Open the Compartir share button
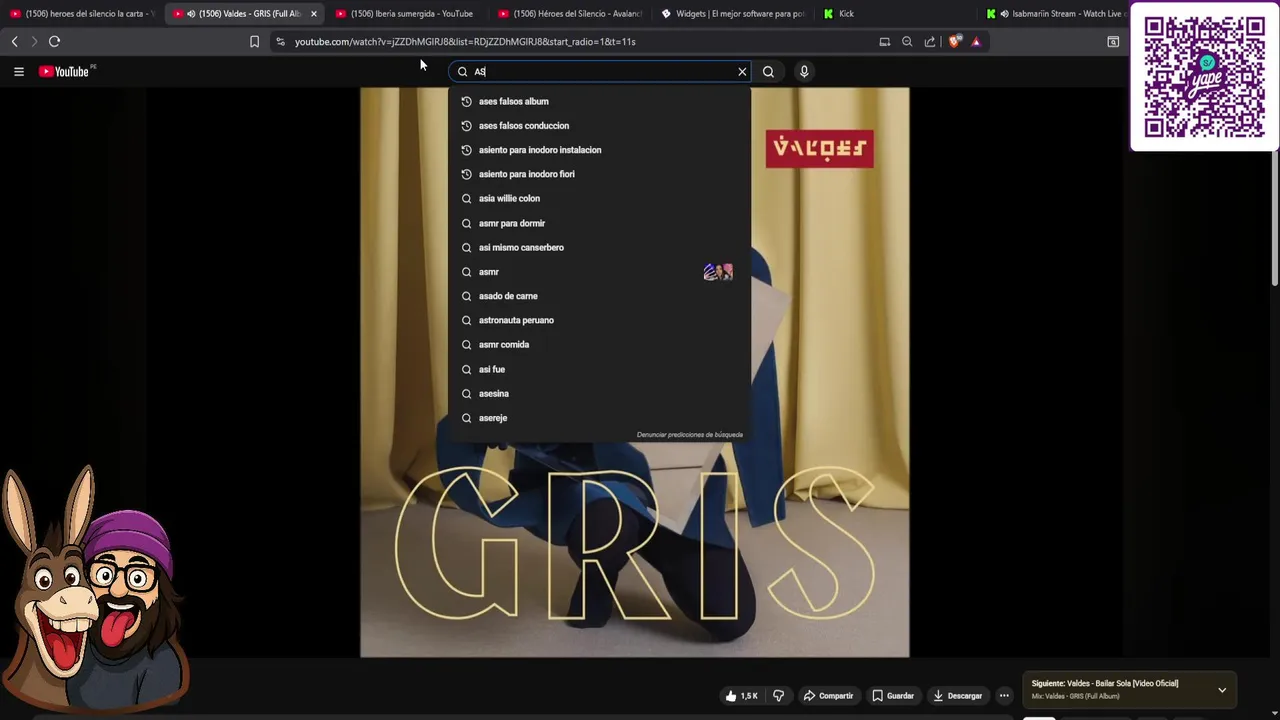 click(x=829, y=696)
